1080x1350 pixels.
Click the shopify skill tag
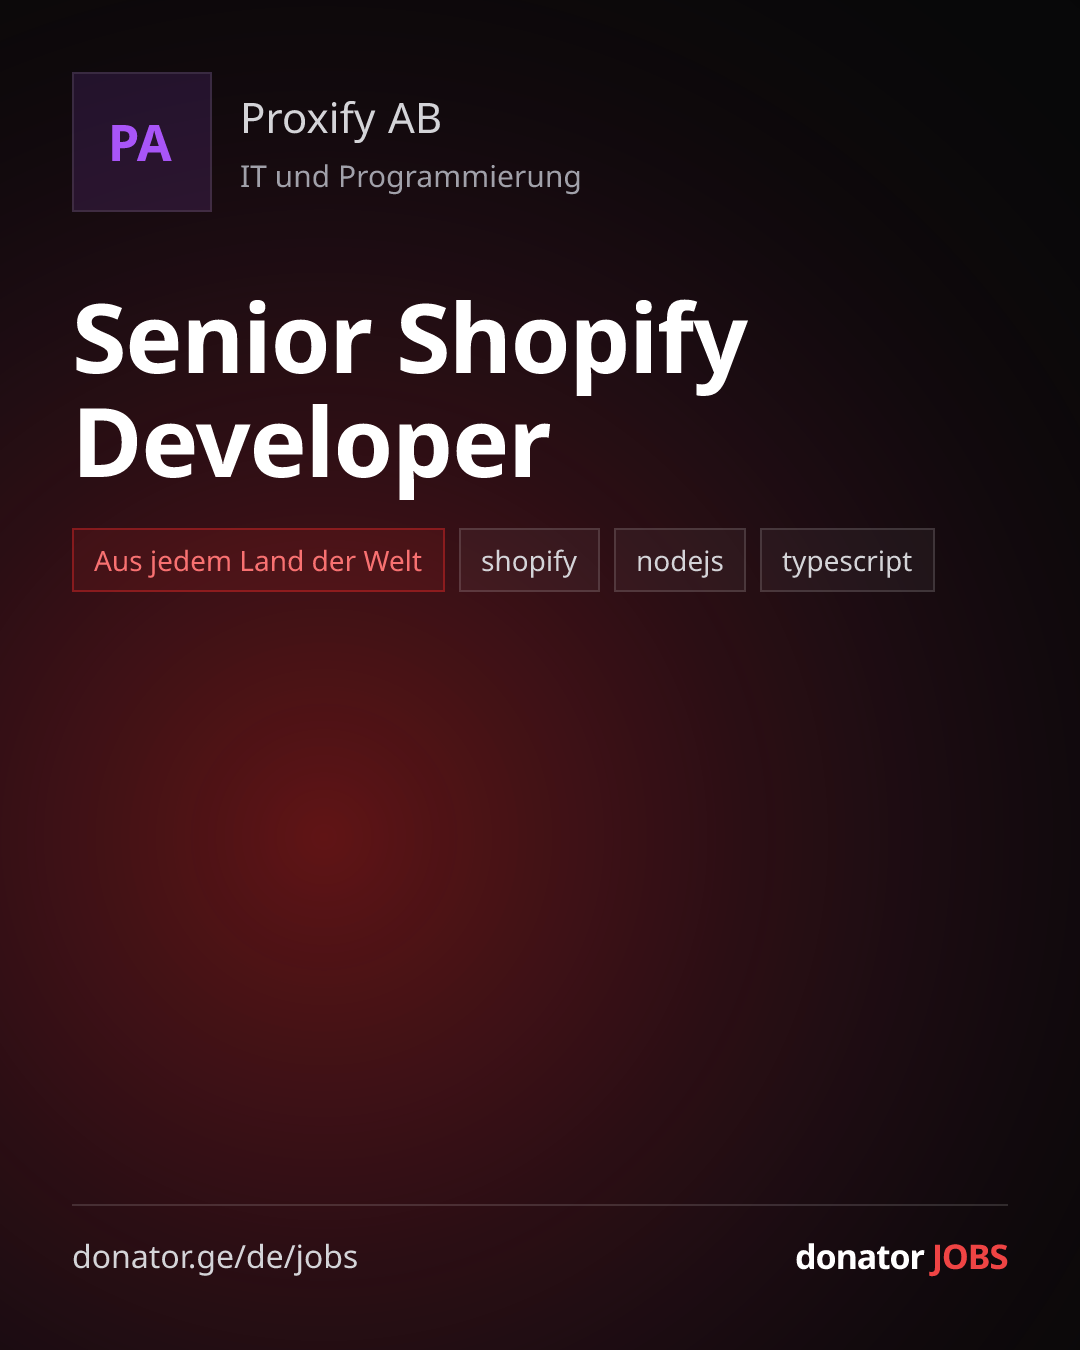pos(529,560)
